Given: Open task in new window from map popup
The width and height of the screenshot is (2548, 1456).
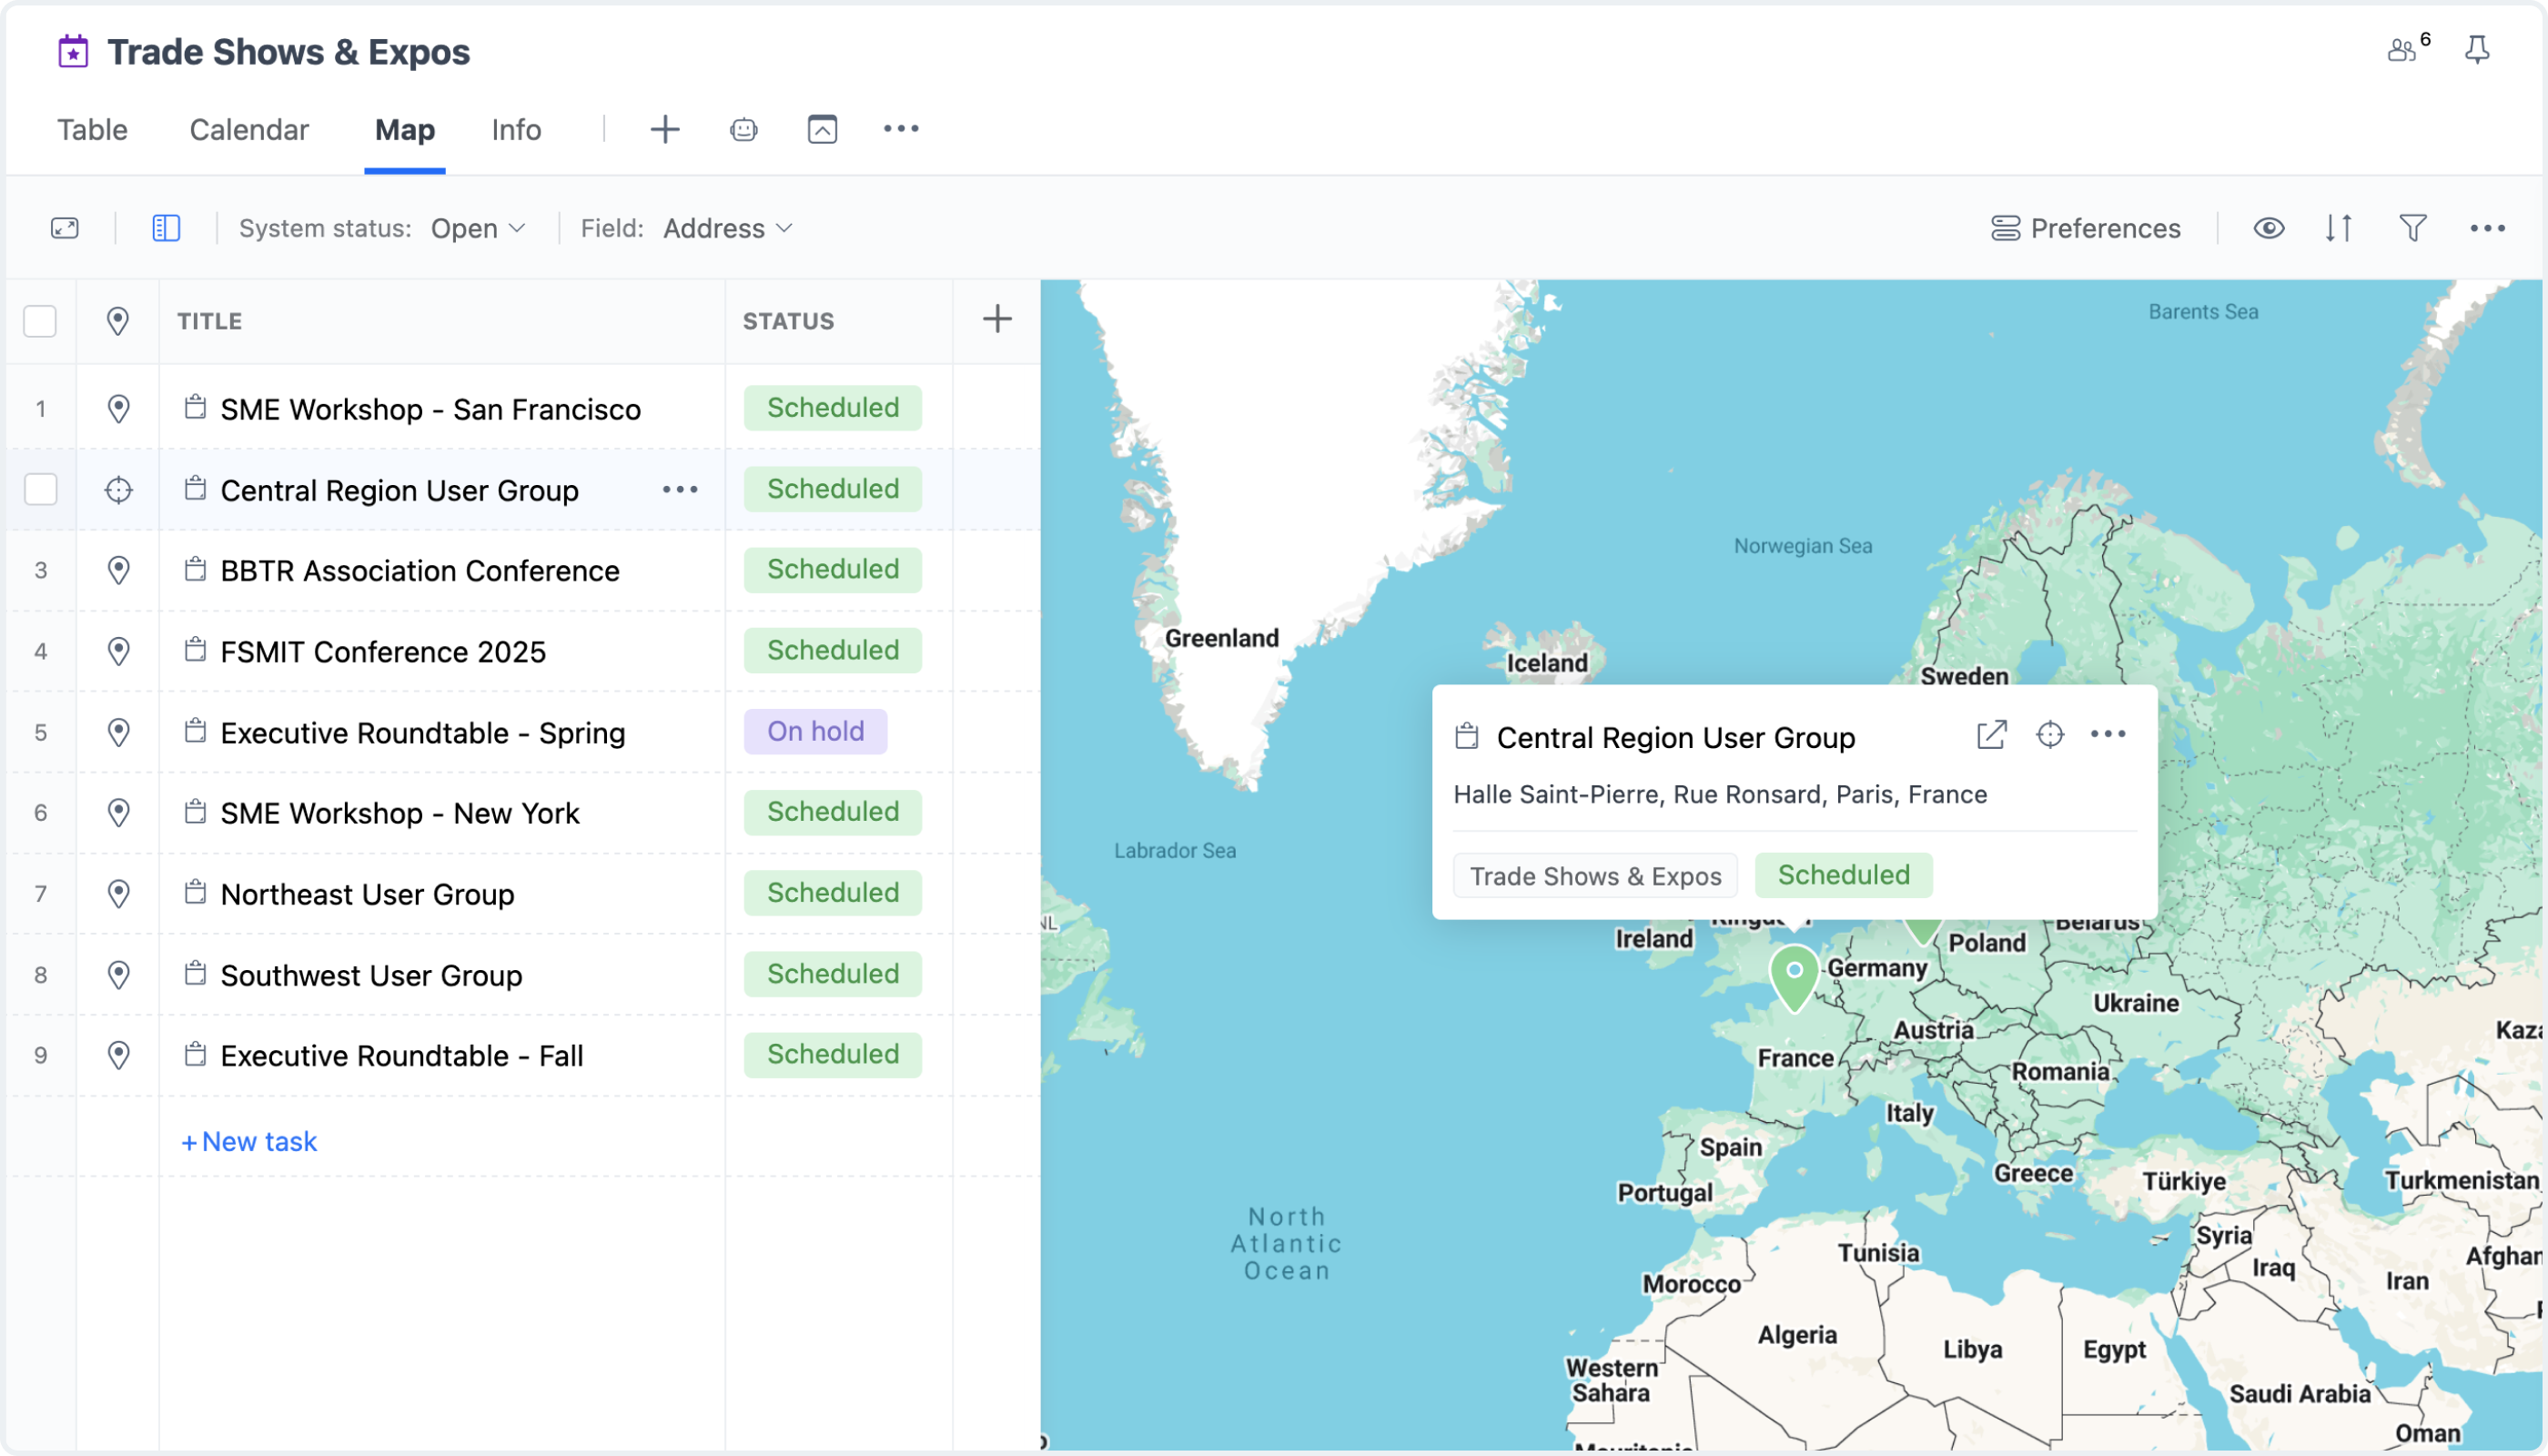Looking at the screenshot, I should pyautogui.click(x=1991, y=735).
